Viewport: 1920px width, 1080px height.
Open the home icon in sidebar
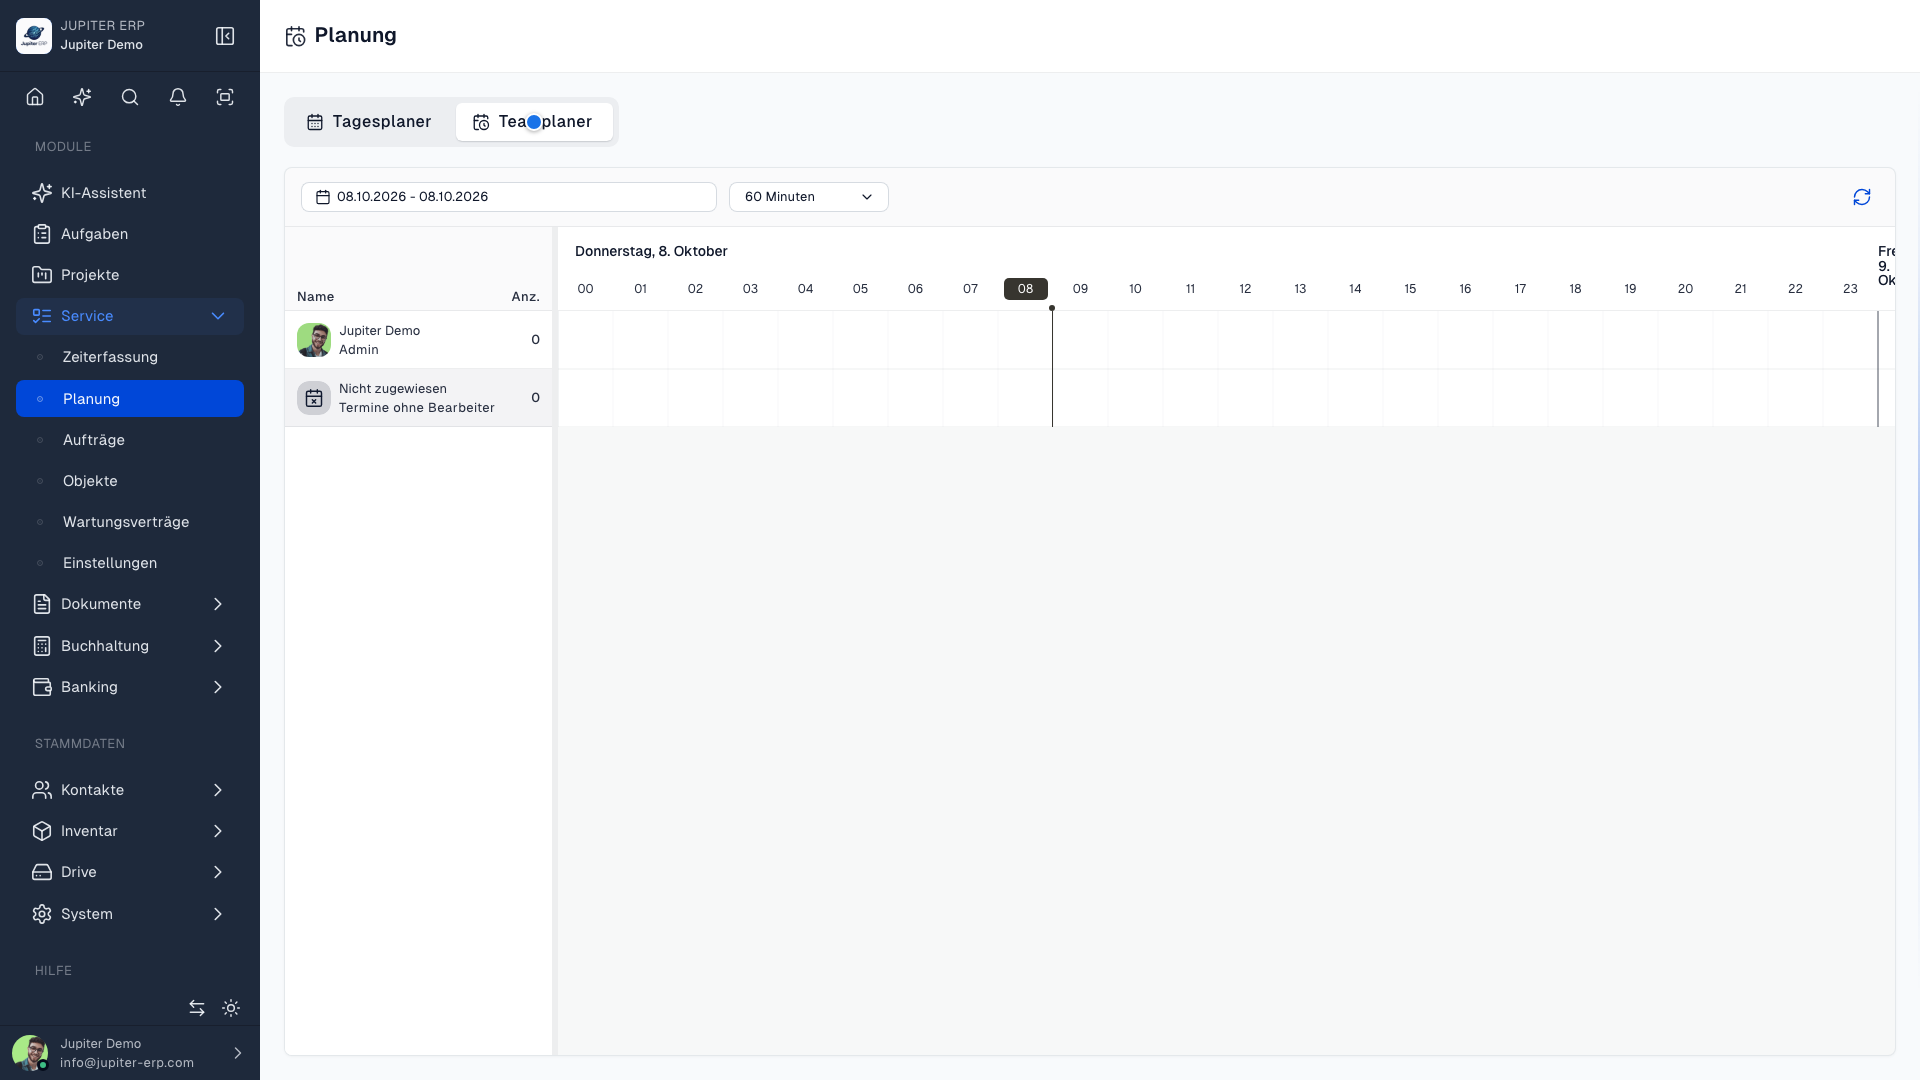tap(35, 97)
